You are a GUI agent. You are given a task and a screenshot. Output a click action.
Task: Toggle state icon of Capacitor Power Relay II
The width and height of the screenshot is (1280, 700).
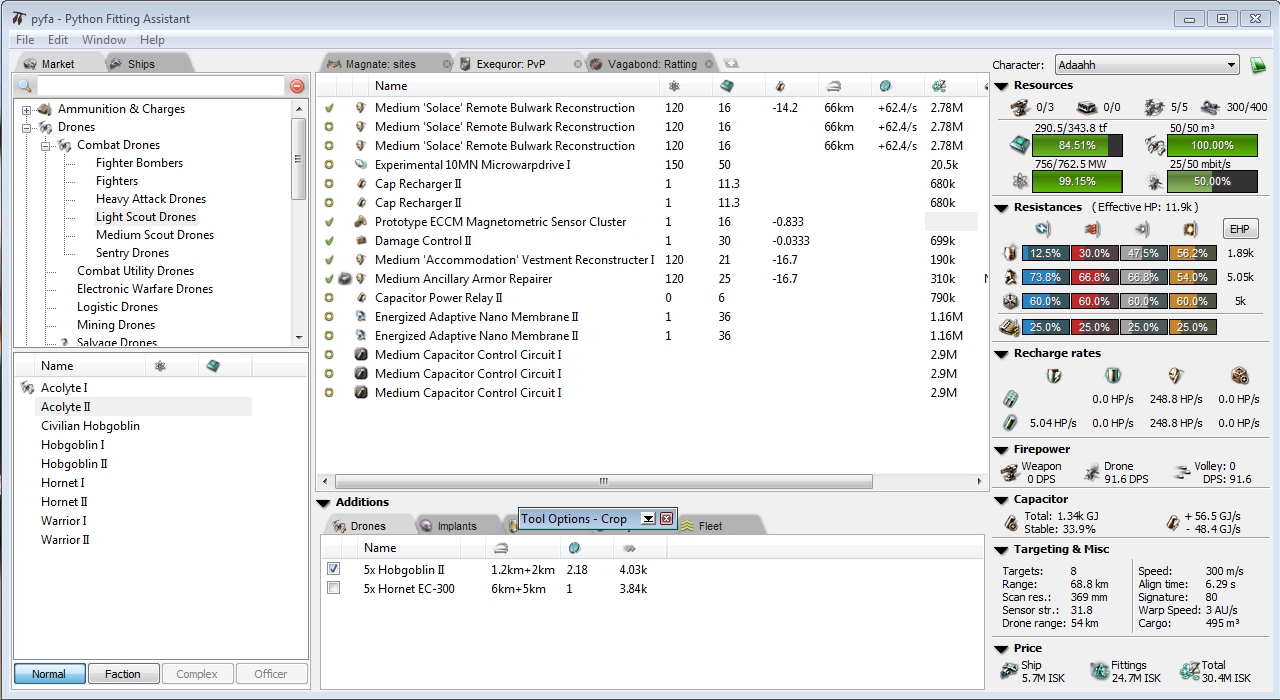coord(329,298)
